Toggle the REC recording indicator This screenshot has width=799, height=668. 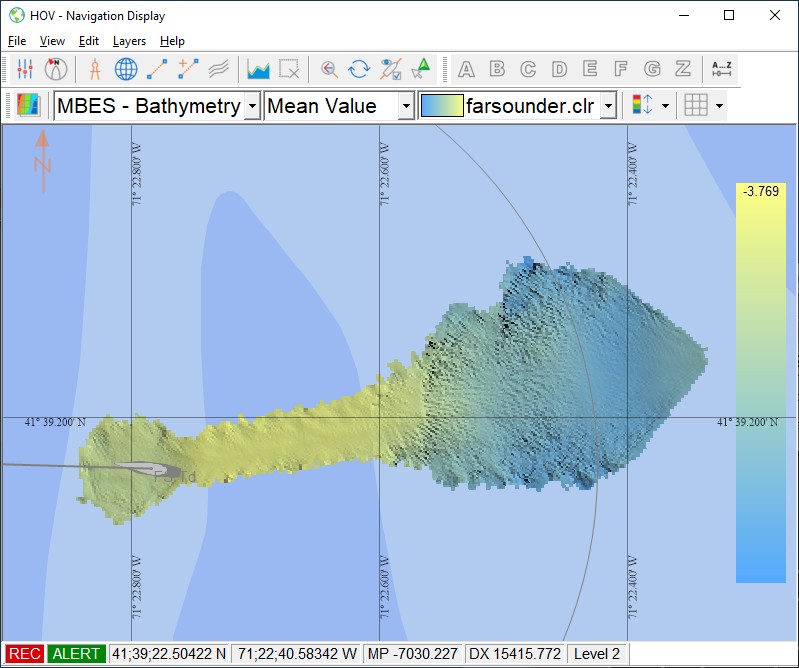click(25, 654)
